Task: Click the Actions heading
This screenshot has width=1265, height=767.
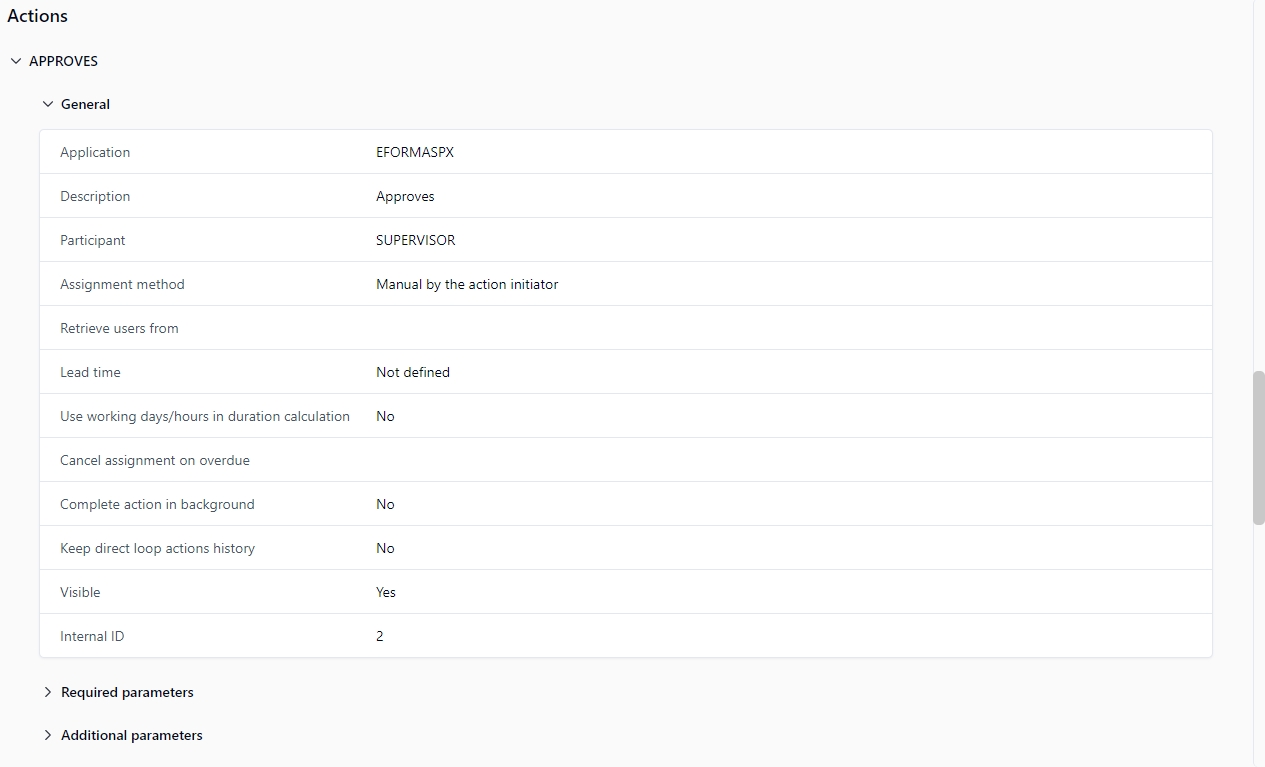Action: [38, 16]
